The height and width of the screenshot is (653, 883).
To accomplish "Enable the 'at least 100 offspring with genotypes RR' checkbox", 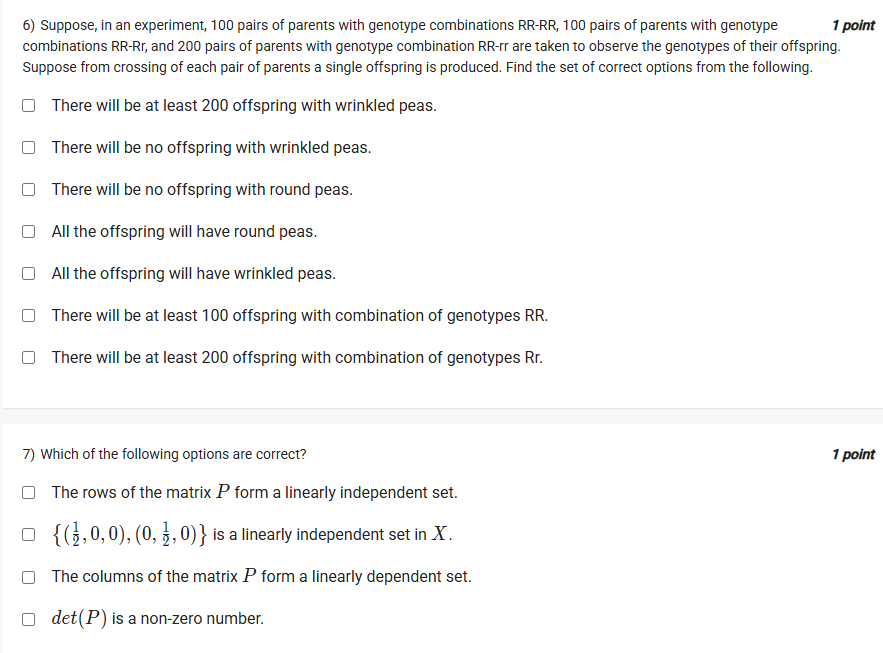I will (x=30, y=315).
